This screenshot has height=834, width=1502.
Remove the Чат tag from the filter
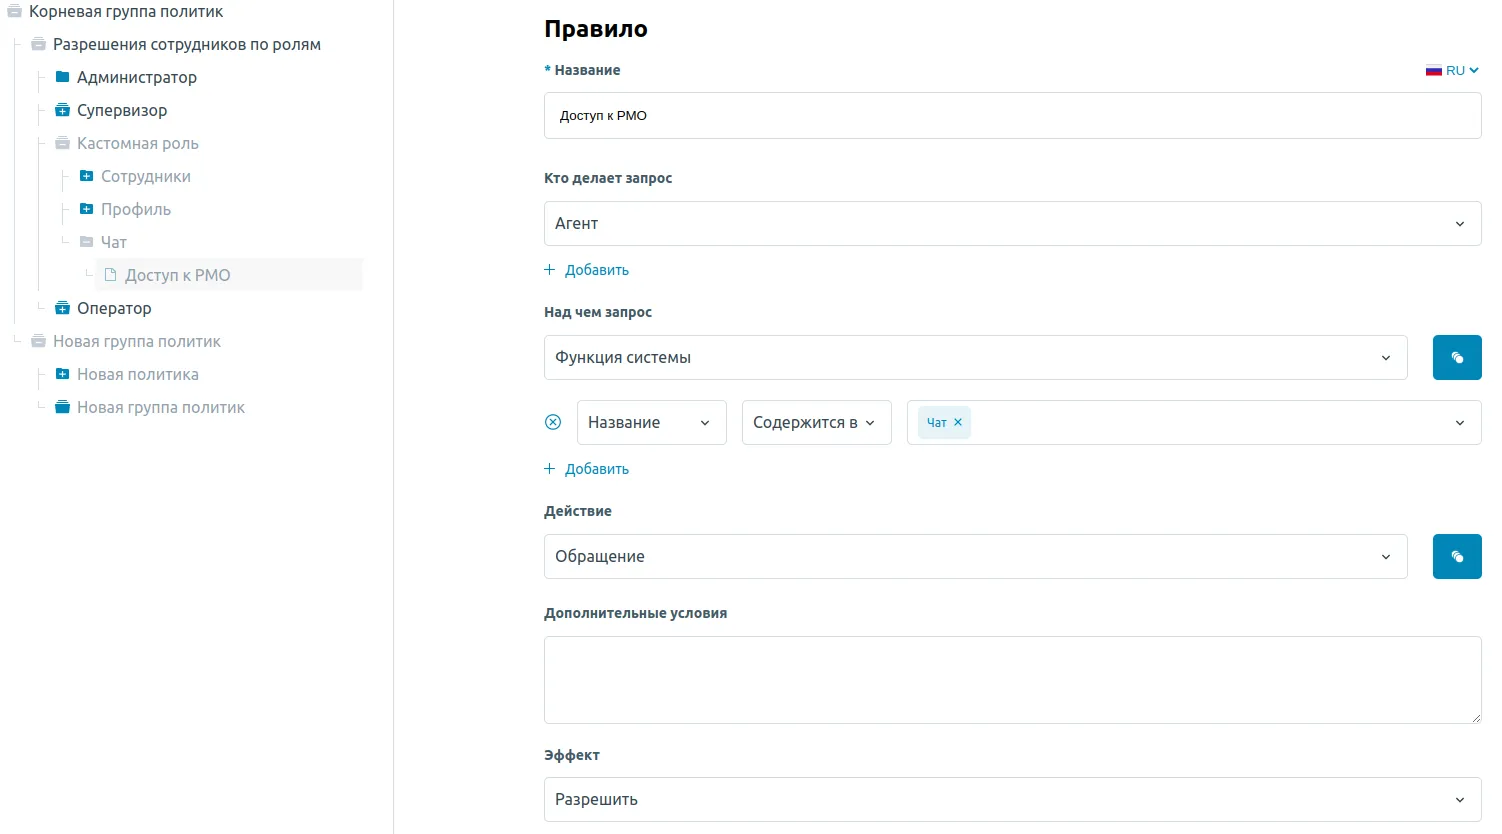958,423
